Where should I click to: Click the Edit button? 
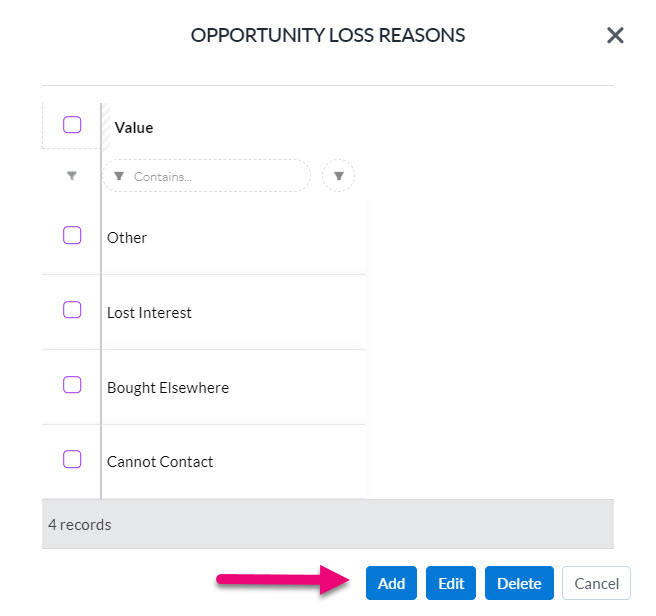click(451, 583)
